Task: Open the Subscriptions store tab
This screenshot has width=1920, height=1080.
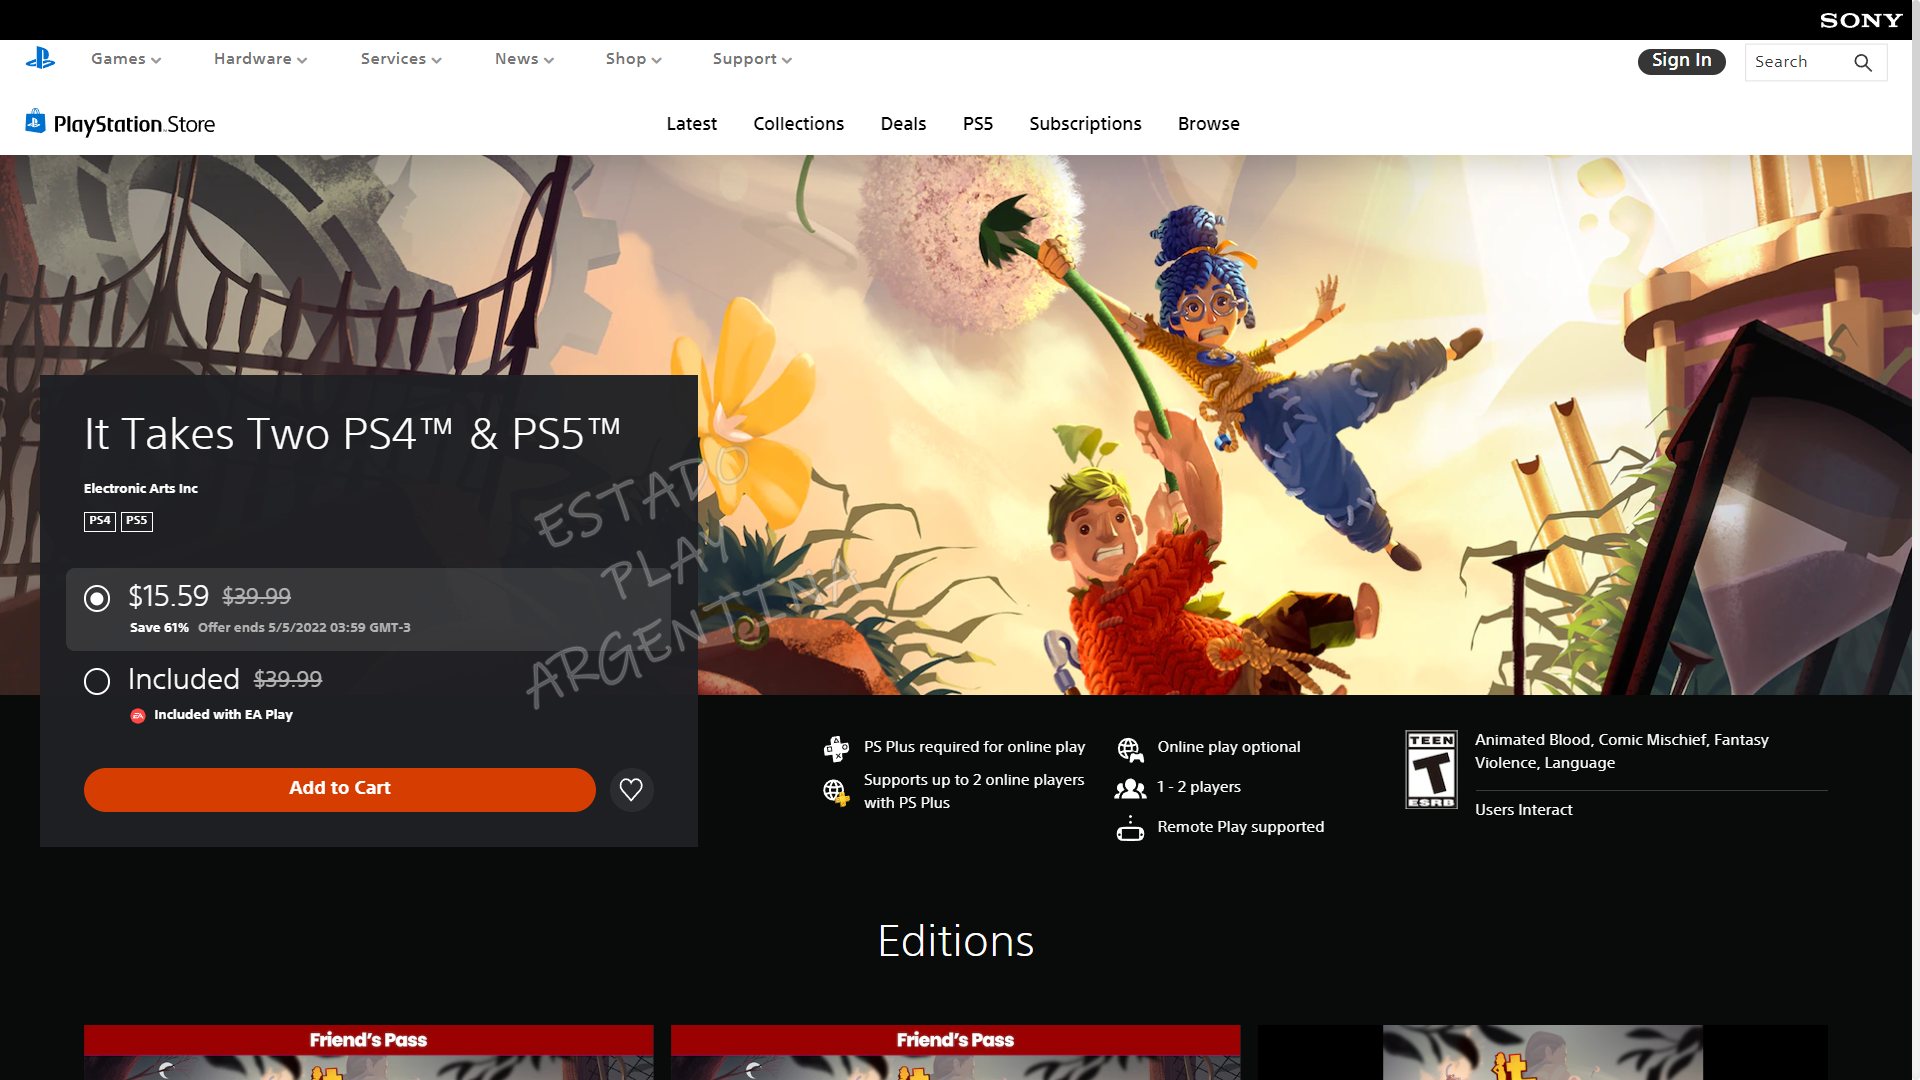Action: pos(1085,124)
